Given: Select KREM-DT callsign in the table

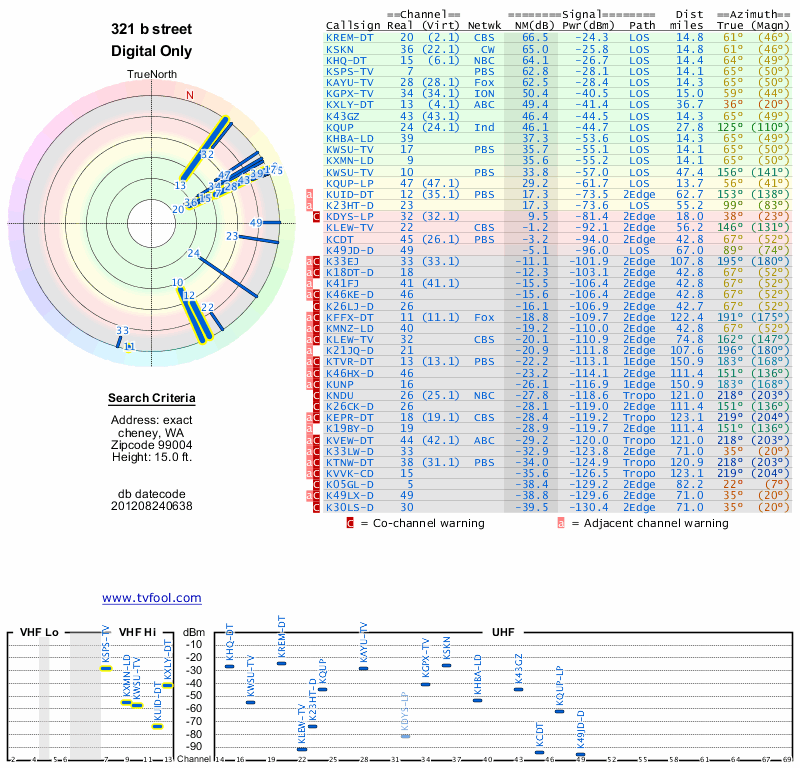Looking at the screenshot, I should [350, 38].
